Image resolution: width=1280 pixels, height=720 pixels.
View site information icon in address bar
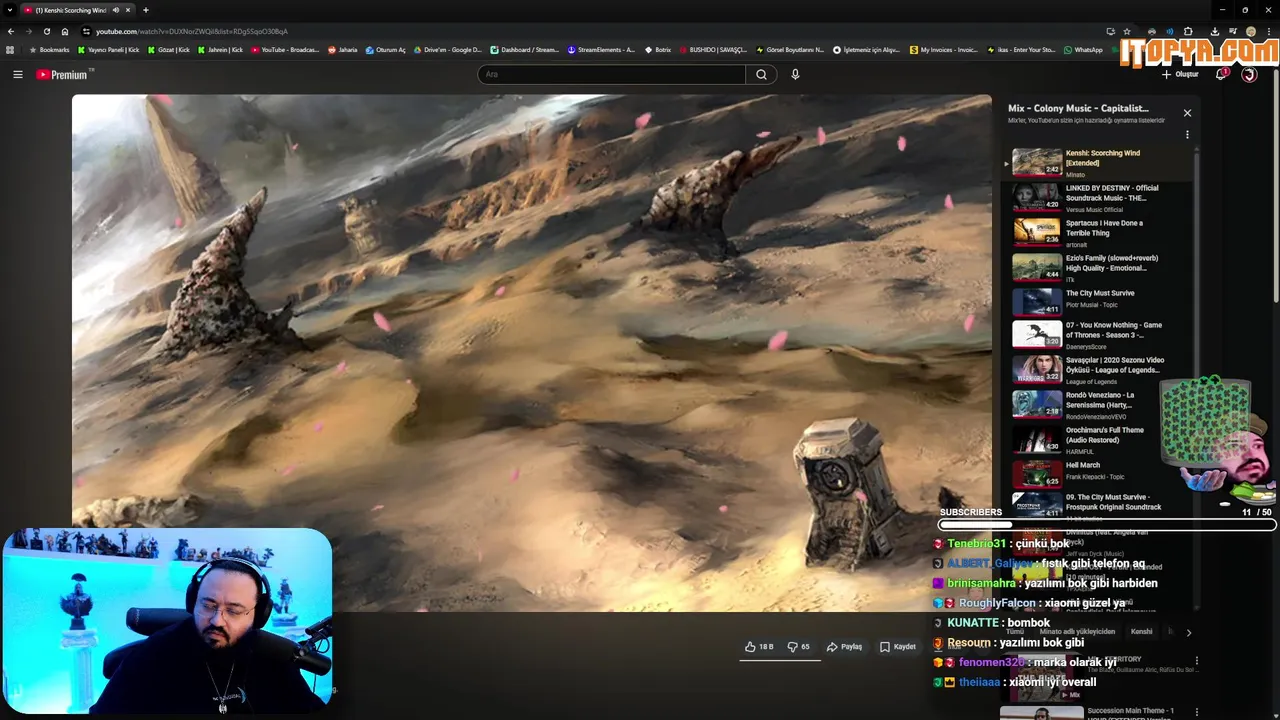[87, 31]
